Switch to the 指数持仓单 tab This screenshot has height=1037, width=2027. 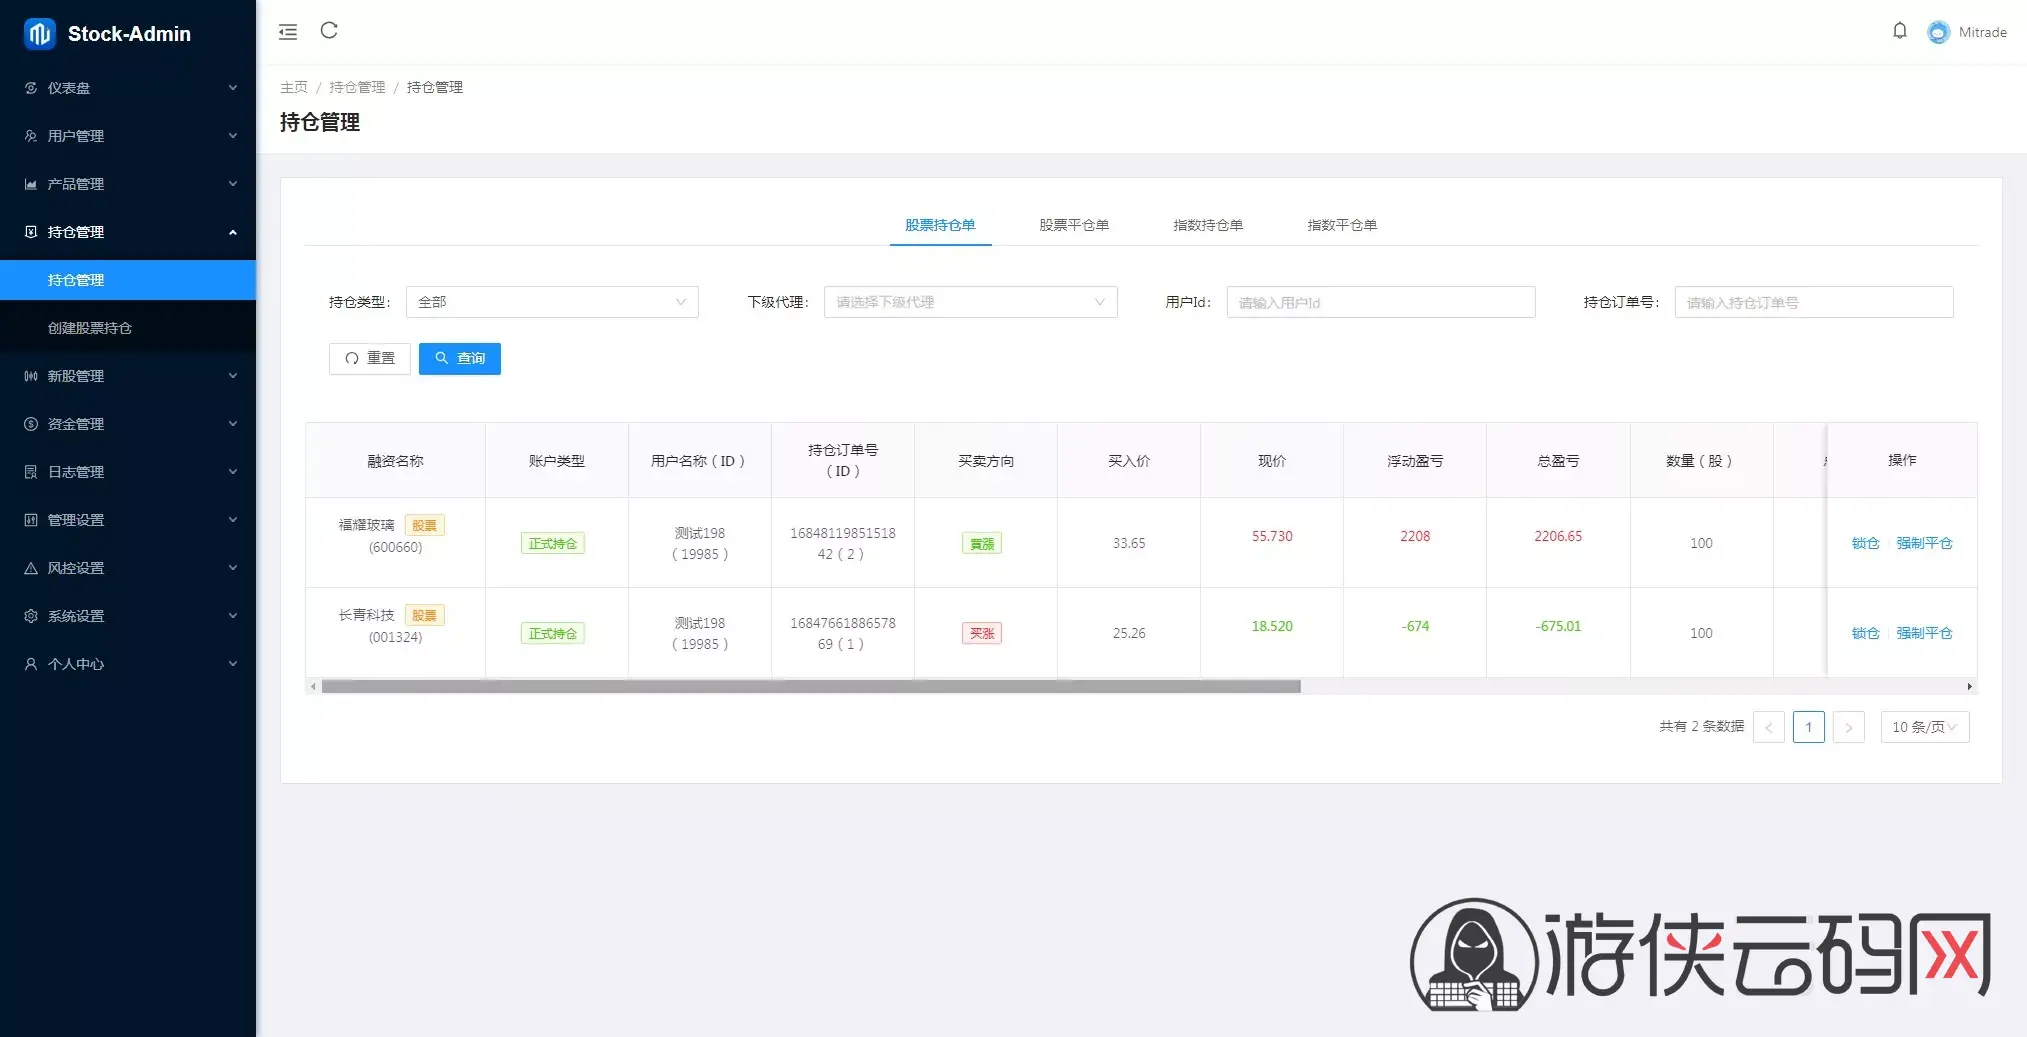1208,225
